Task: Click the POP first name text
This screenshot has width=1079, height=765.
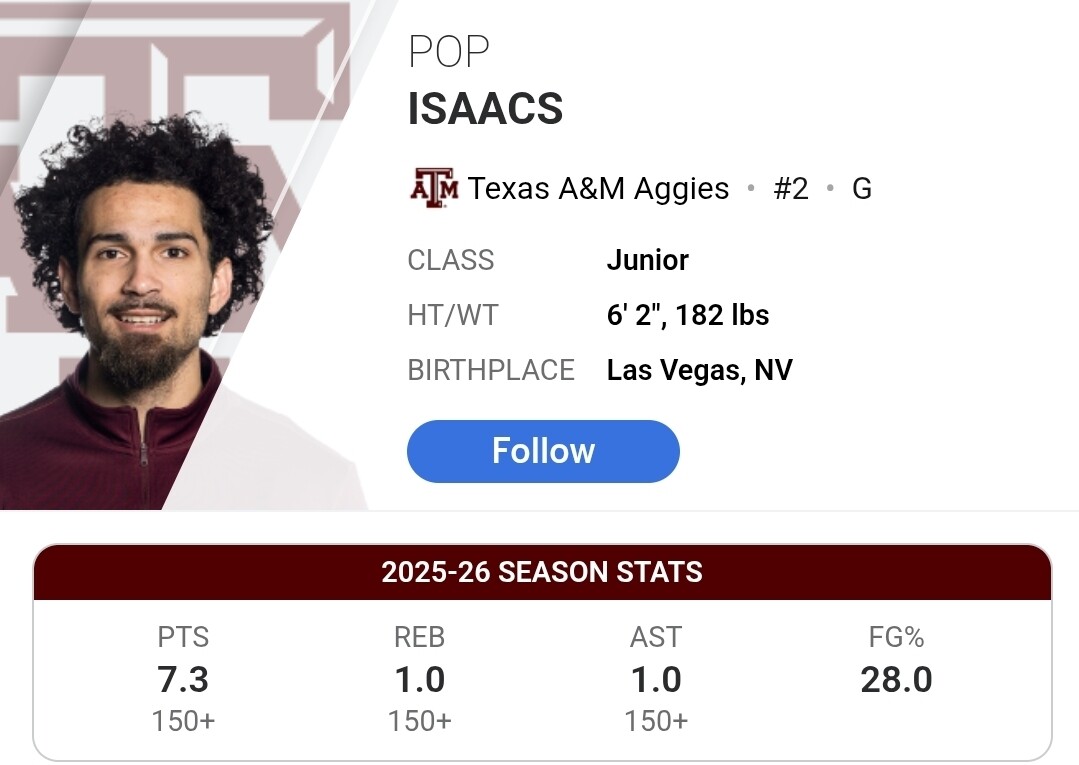Action: (x=449, y=53)
